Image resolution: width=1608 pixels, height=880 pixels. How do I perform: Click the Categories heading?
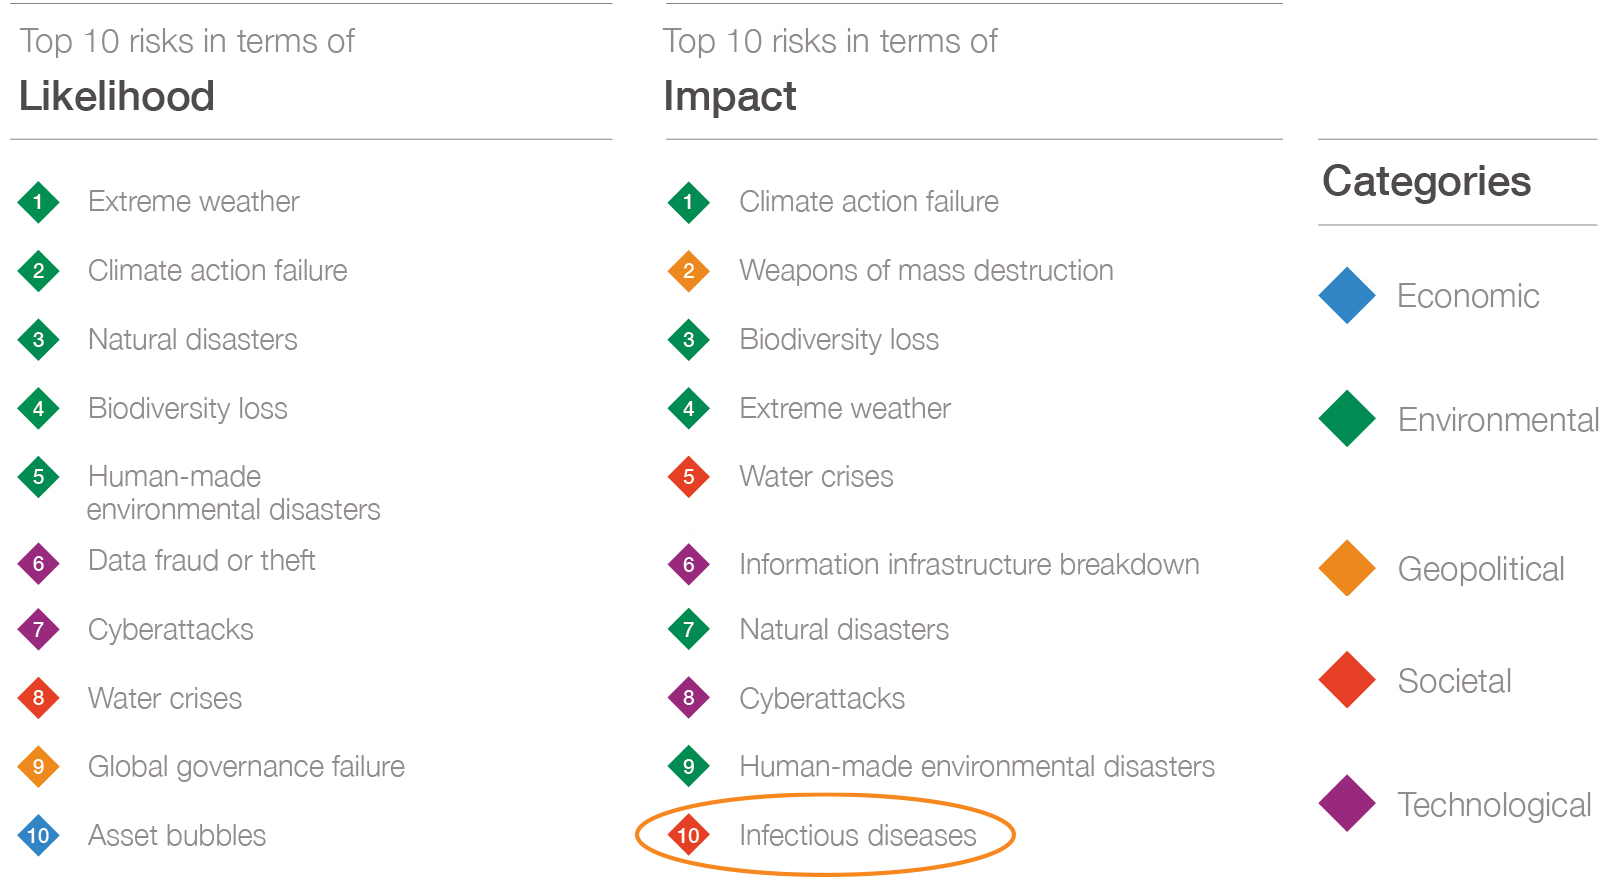click(1426, 182)
